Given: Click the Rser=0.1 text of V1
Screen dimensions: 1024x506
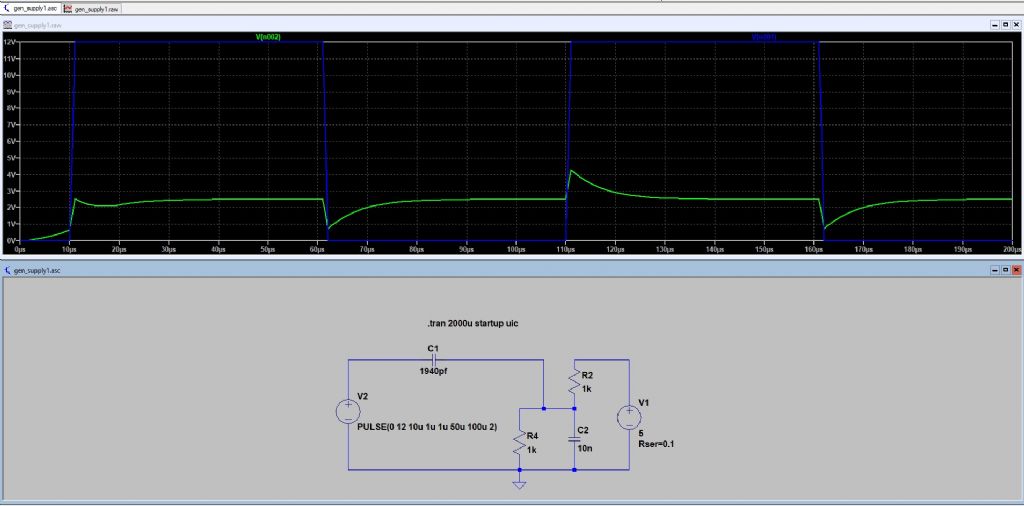Looking at the screenshot, I should [656, 445].
